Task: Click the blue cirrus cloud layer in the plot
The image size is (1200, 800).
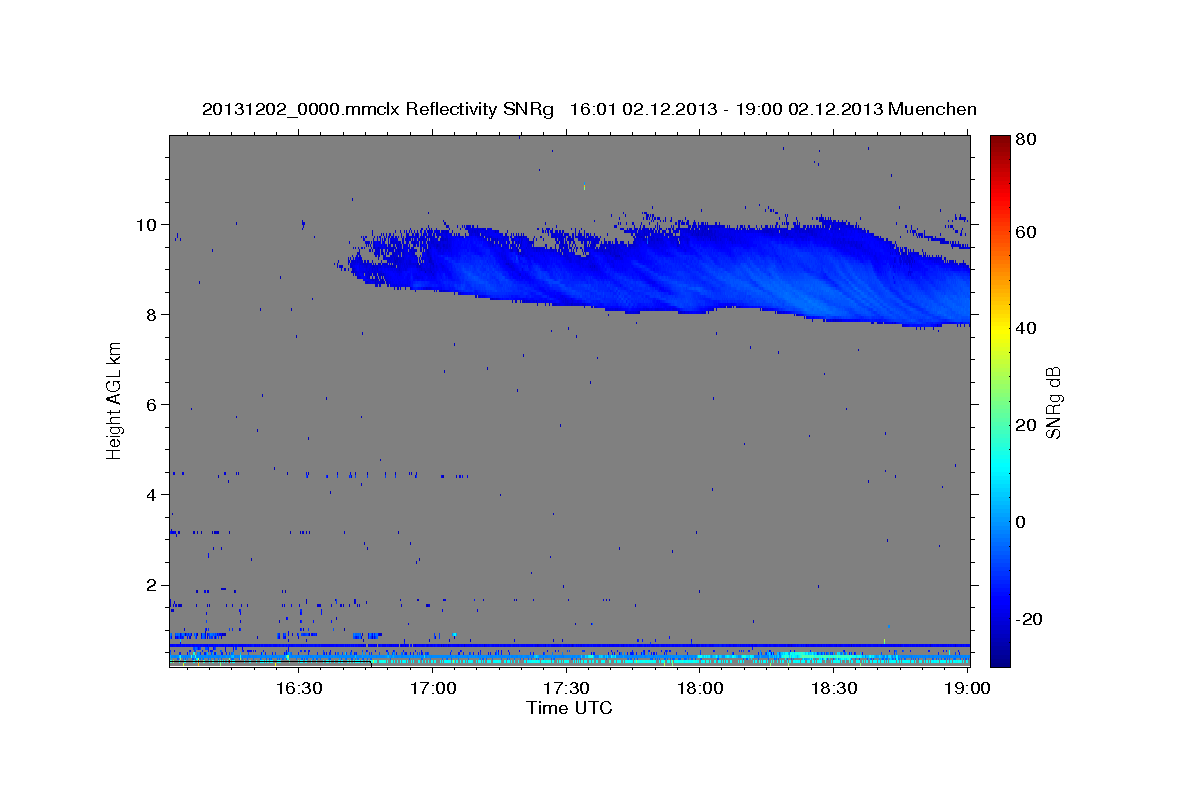Action: 690,270
